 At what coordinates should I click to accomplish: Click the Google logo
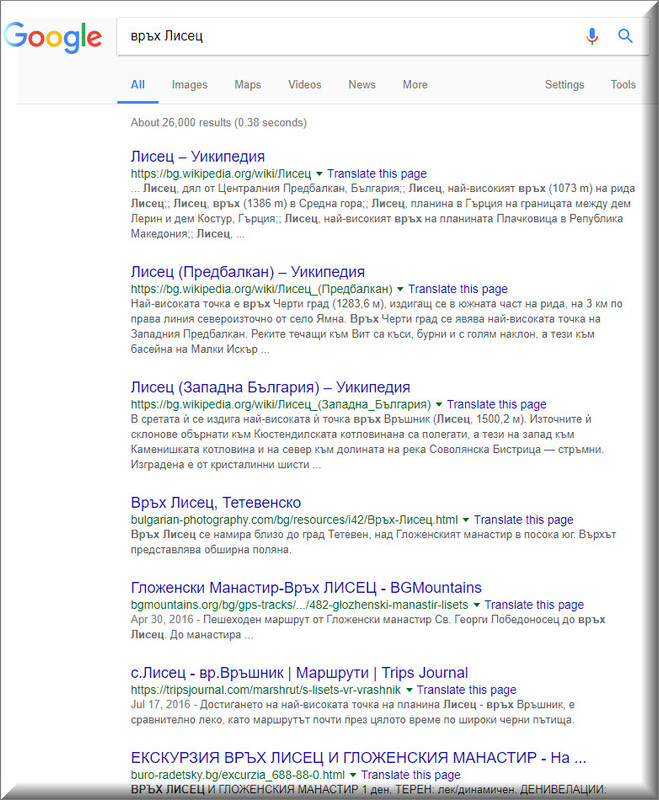tap(53, 37)
